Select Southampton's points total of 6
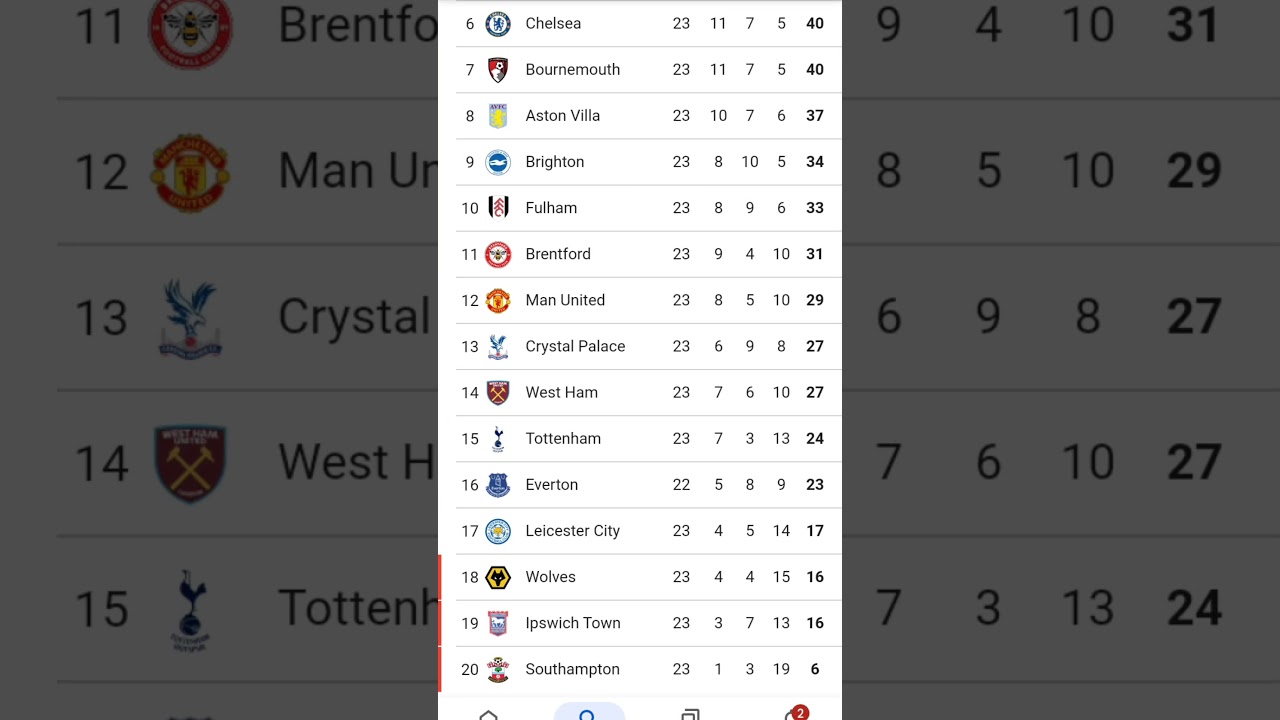Screen dimensions: 1280x720 click(x=815, y=669)
